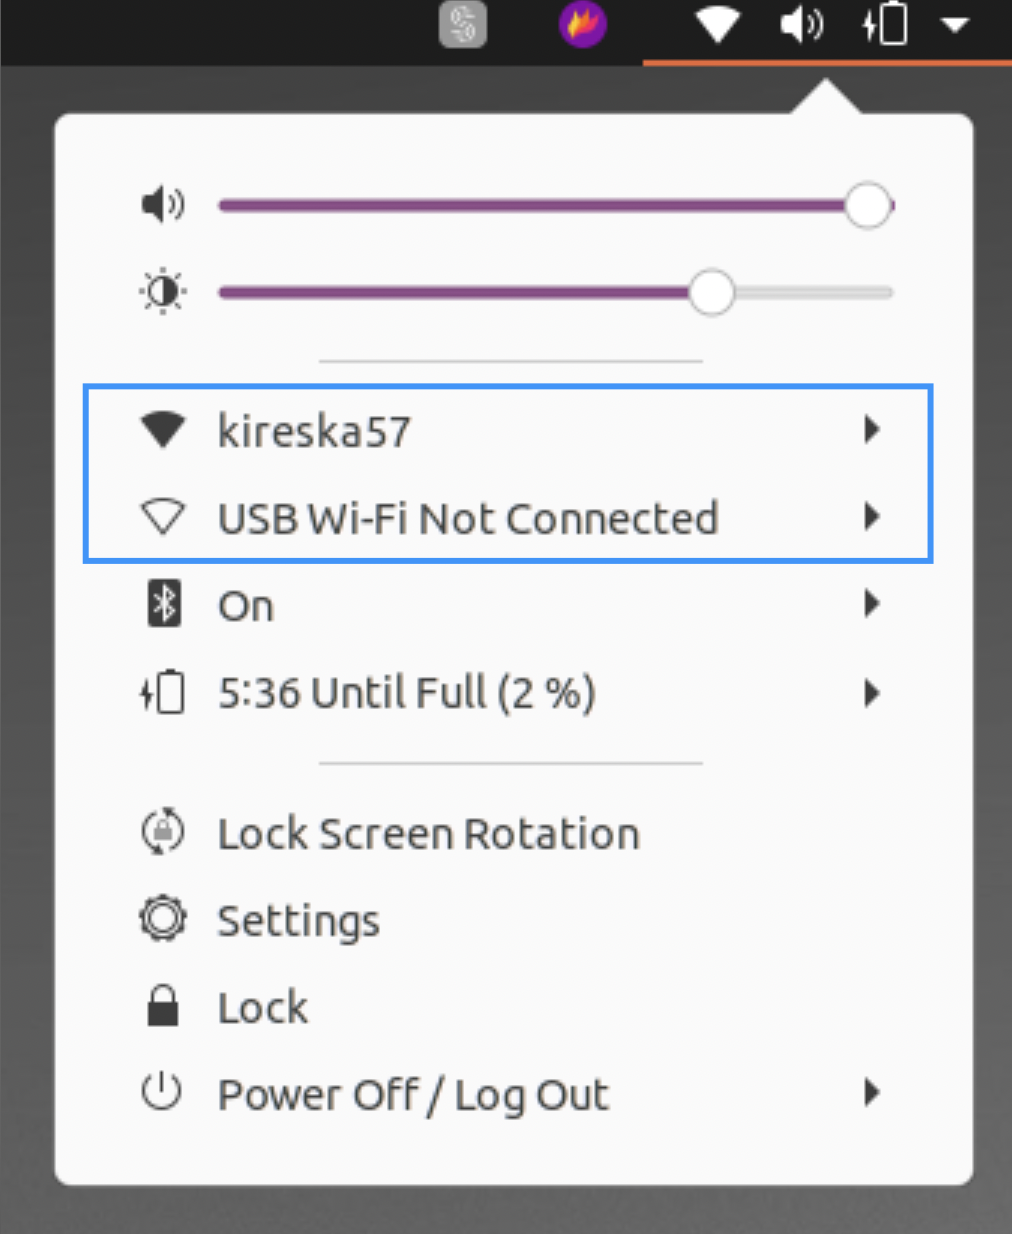1012x1234 pixels.
Task: Click the Power Off / Log Out label
Action: (413, 1095)
